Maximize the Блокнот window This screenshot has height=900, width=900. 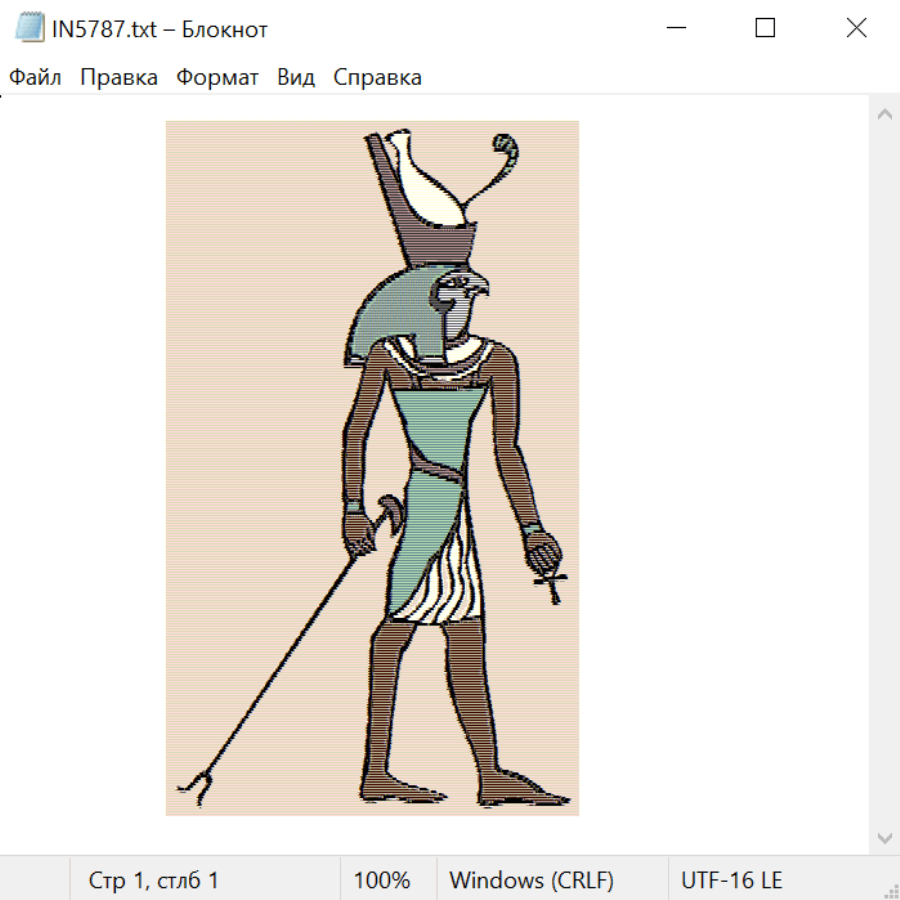tap(765, 28)
